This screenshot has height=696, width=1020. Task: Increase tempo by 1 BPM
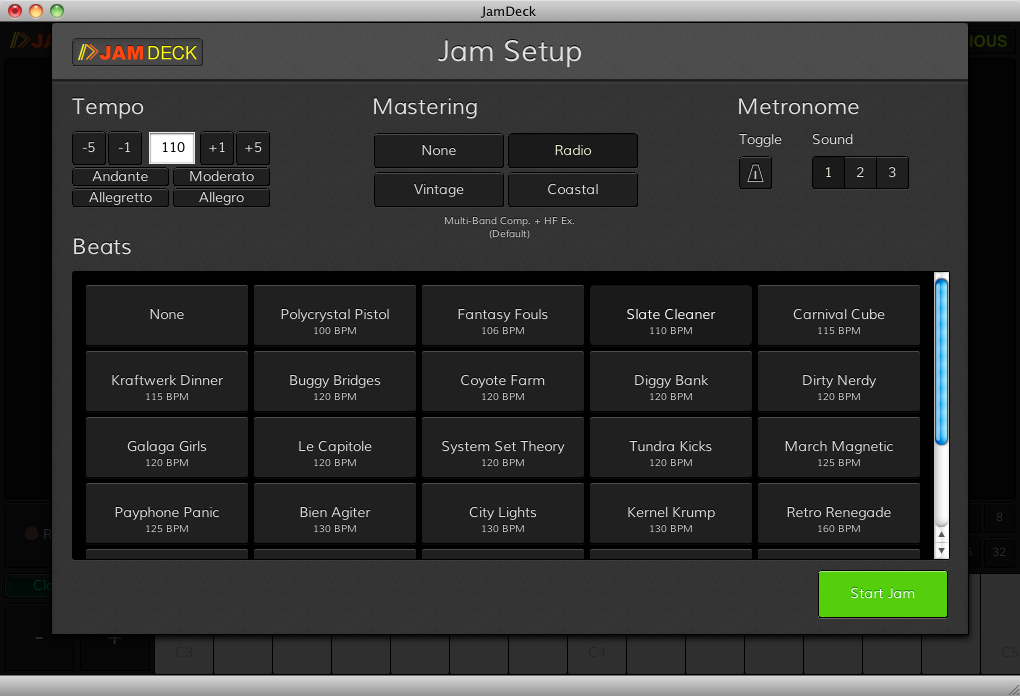[x=217, y=148]
